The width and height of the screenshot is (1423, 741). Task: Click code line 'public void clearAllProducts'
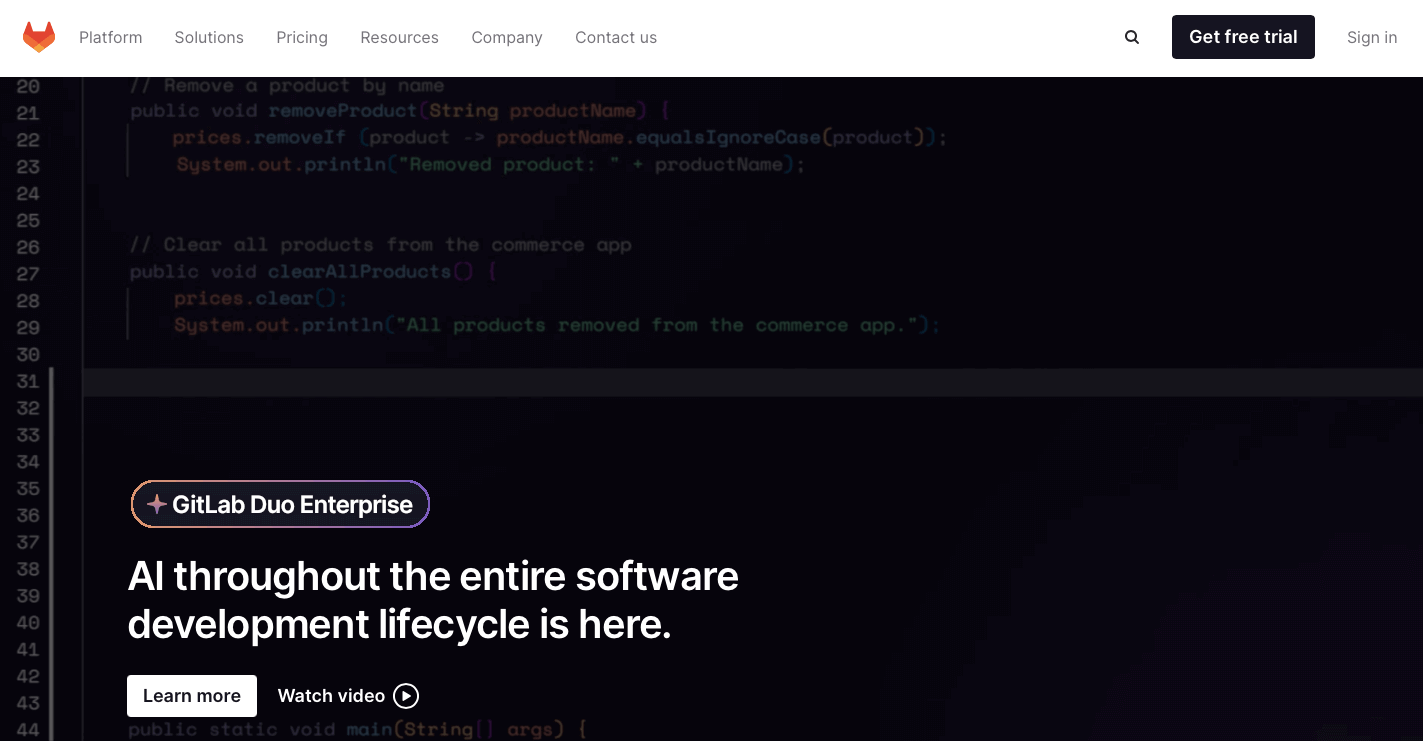point(313,272)
